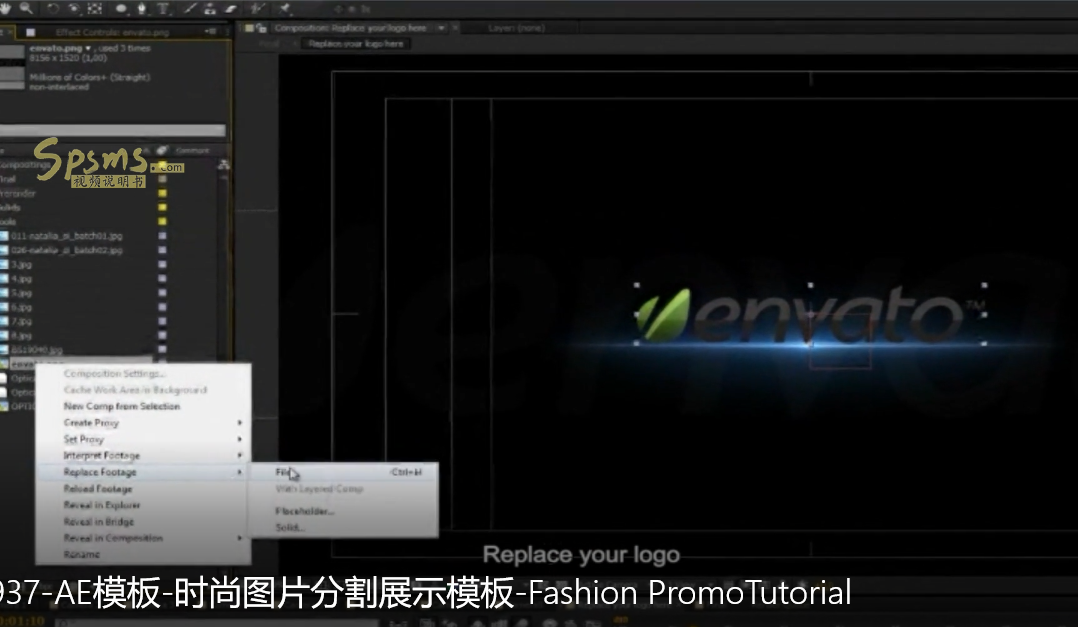The height and width of the screenshot is (627, 1078).
Task: Click the envato logo layer in viewer
Action: click(x=810, y=316)
